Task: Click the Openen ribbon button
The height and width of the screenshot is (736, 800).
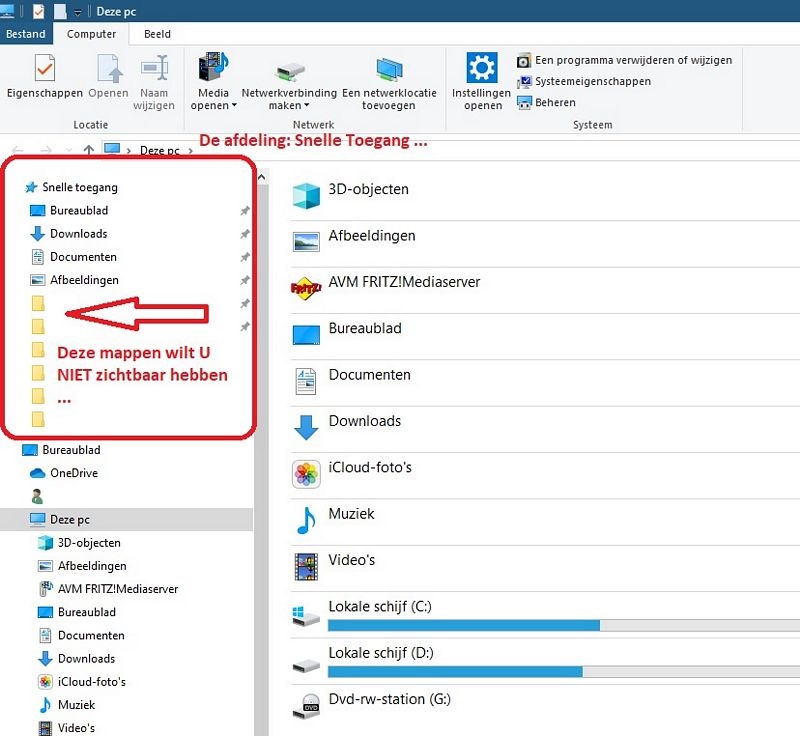Action: (x=108, y=75)
